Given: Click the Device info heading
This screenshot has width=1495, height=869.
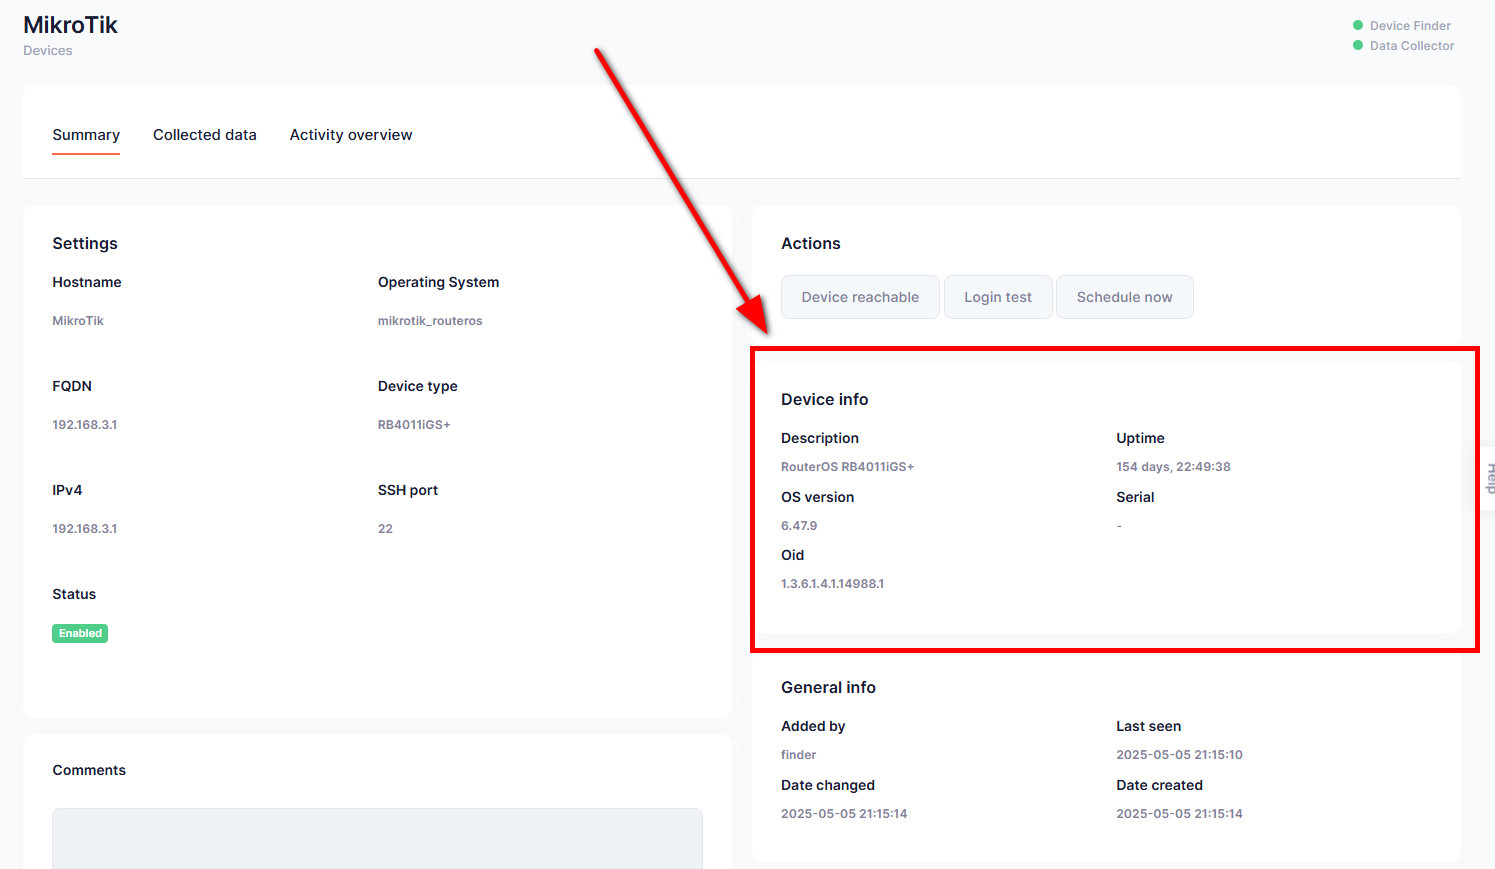Looking at the screenshot, I should pos(824,399).
